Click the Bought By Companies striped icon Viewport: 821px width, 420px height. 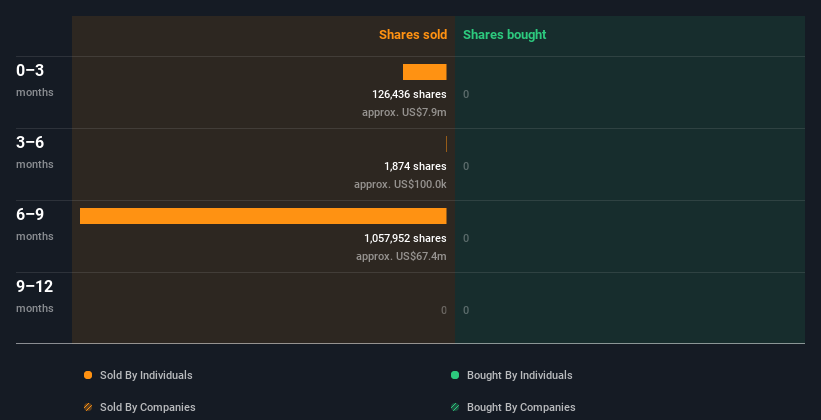[455, 407]
